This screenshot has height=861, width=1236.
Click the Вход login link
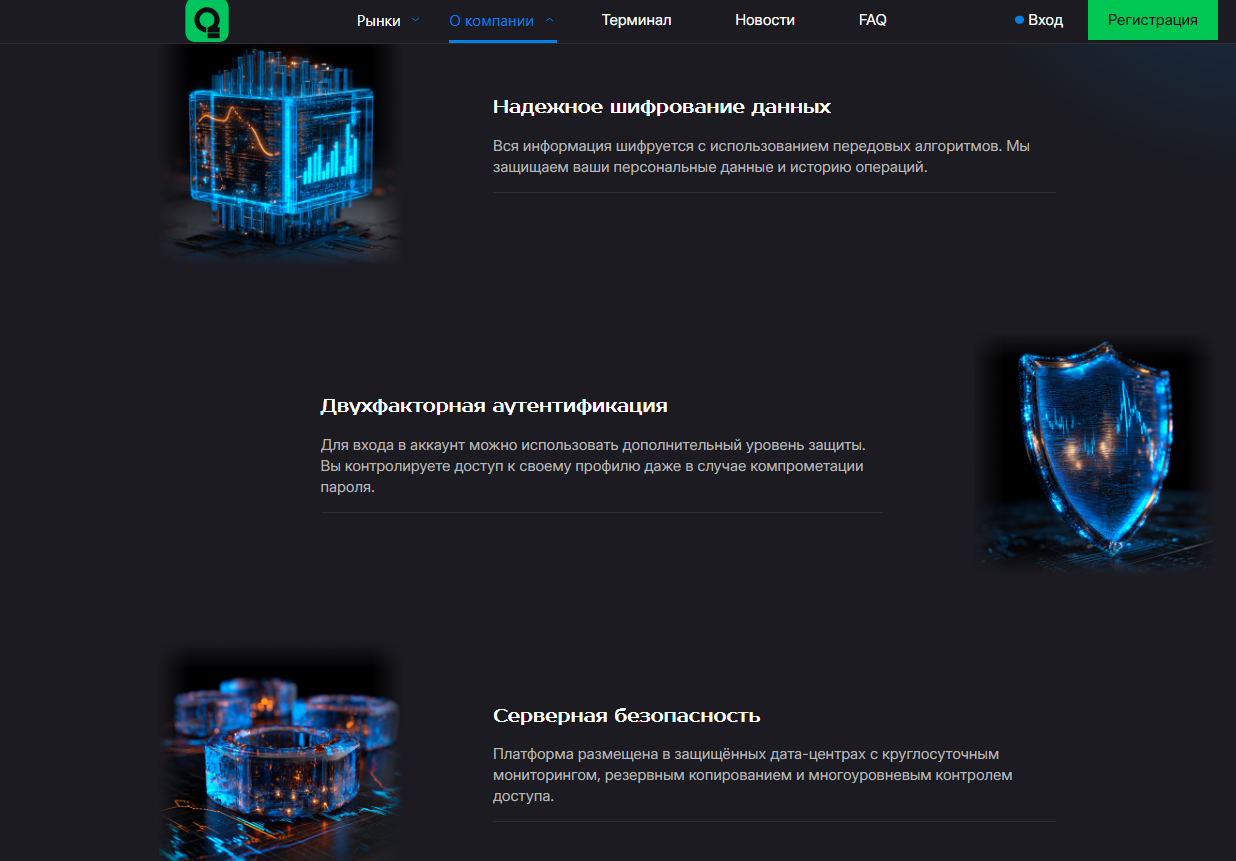[1045, 20]
